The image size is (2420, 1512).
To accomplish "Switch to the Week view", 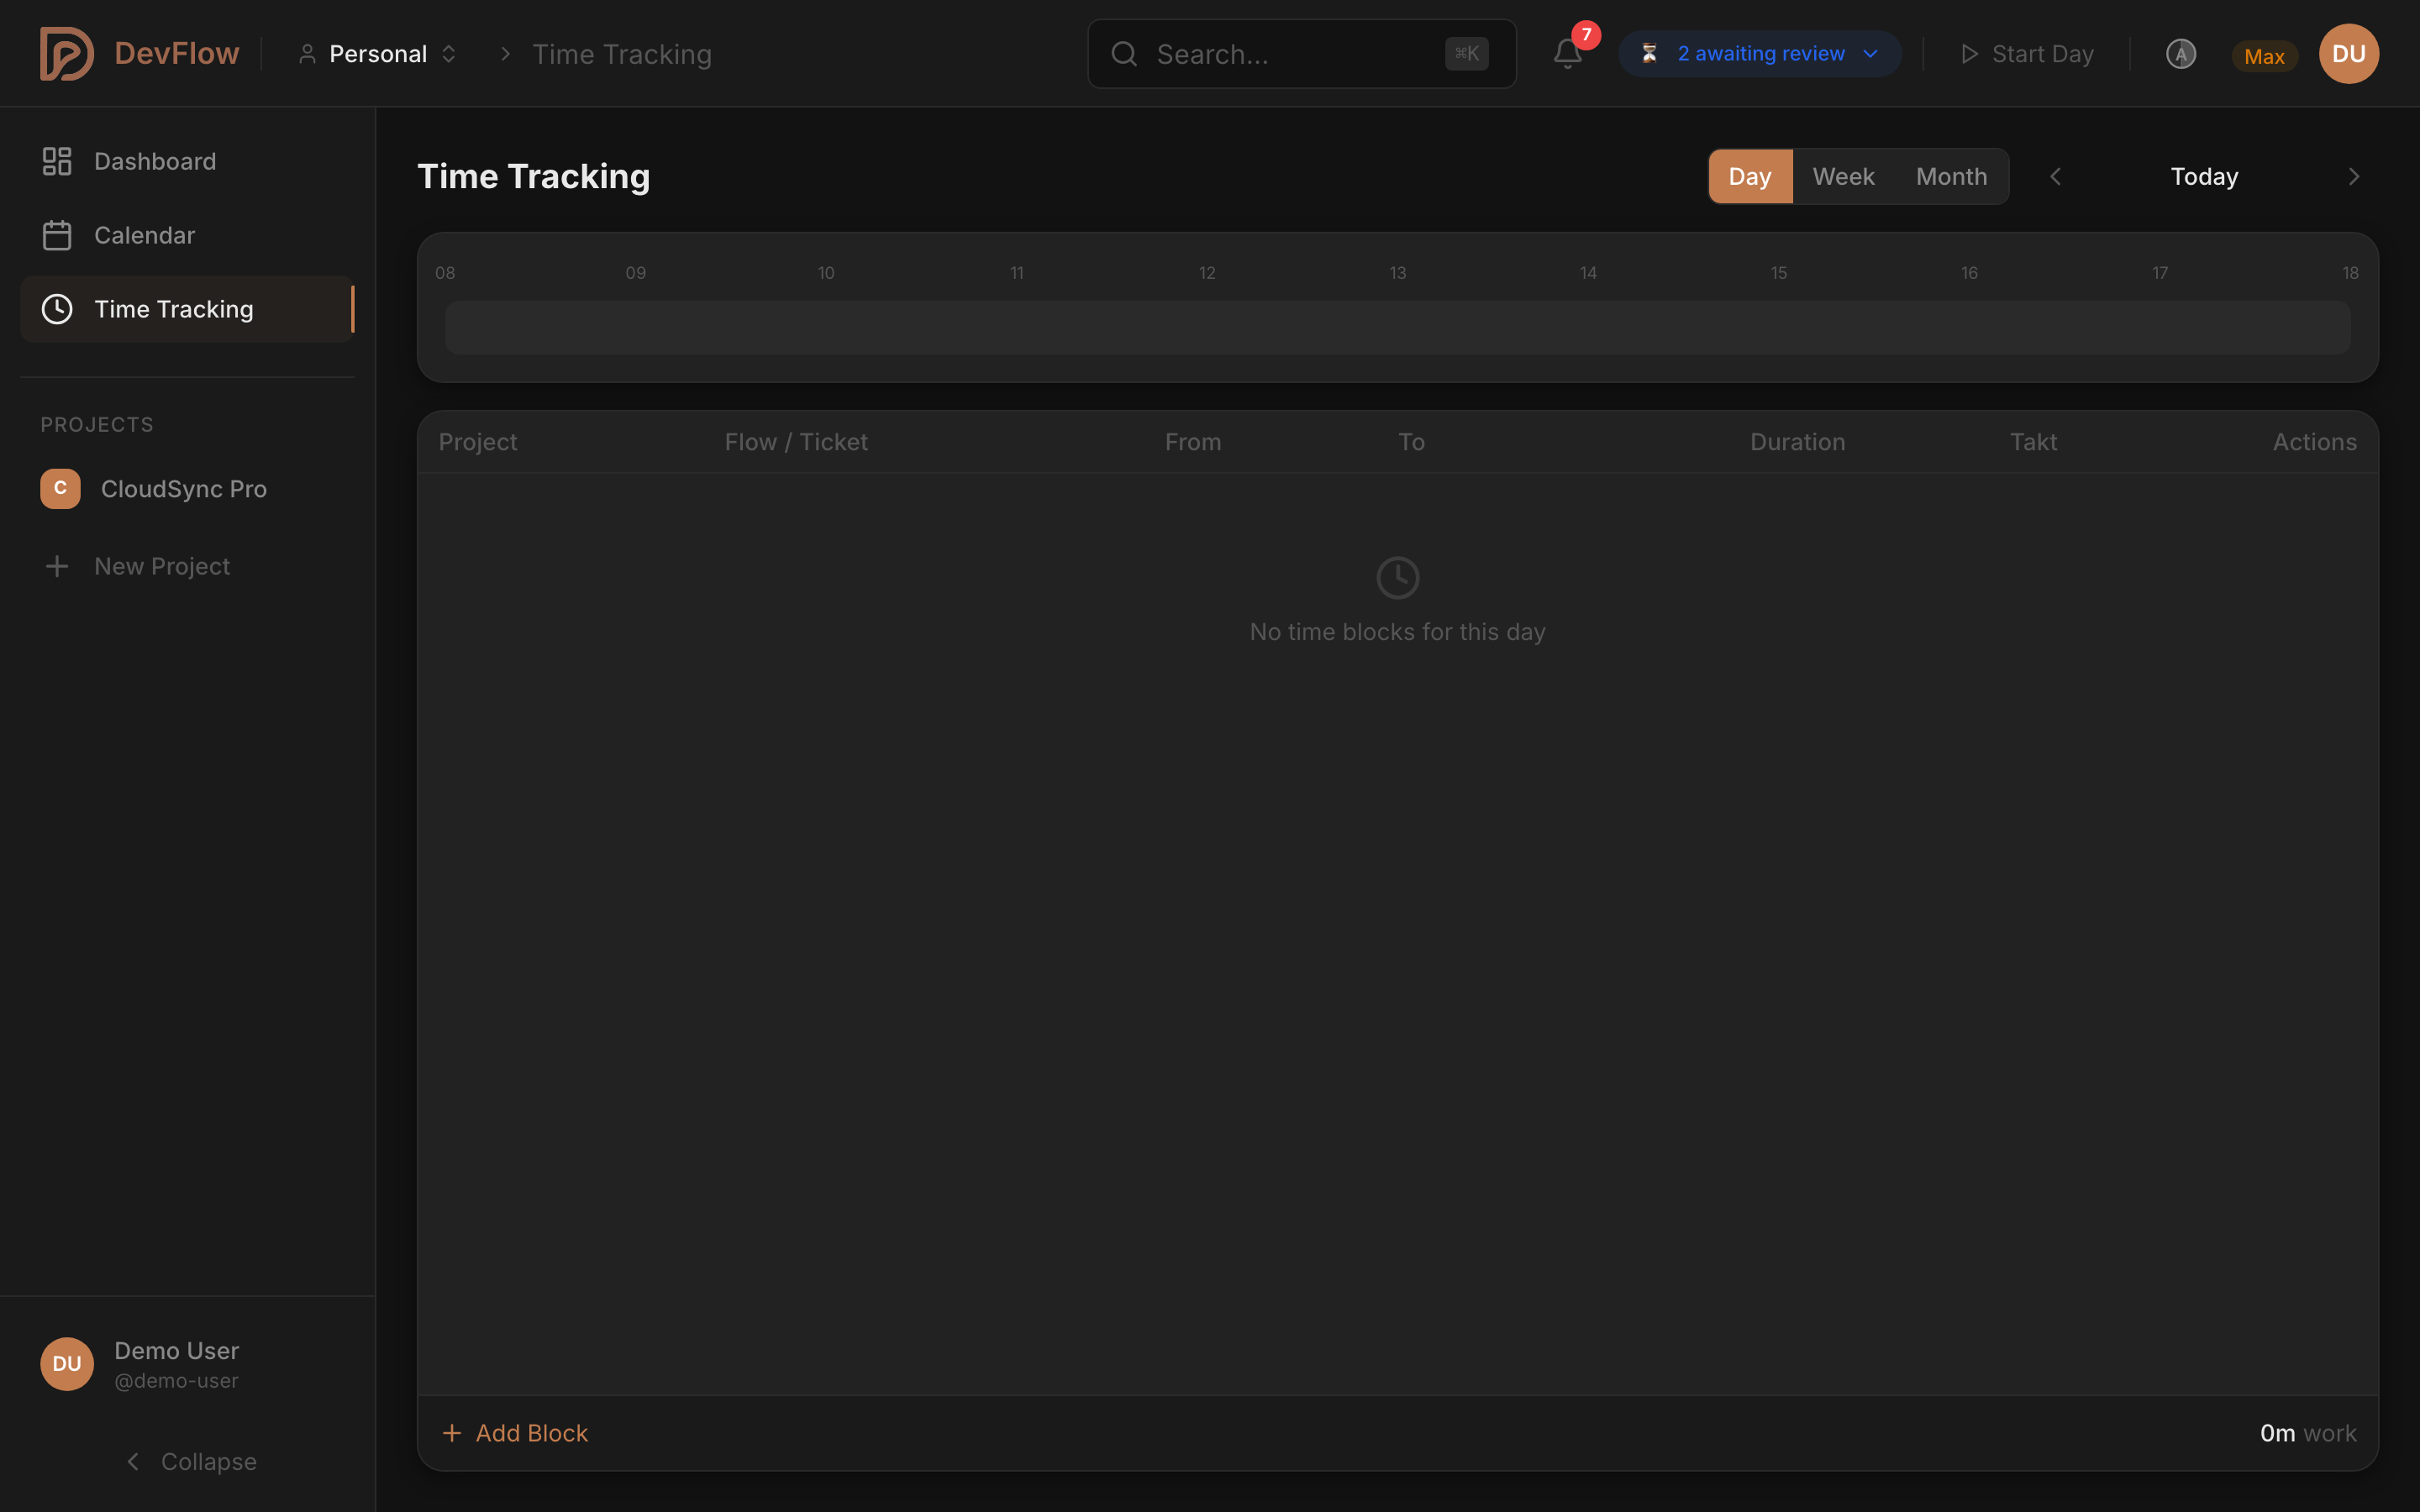I will pos(1843,176).
